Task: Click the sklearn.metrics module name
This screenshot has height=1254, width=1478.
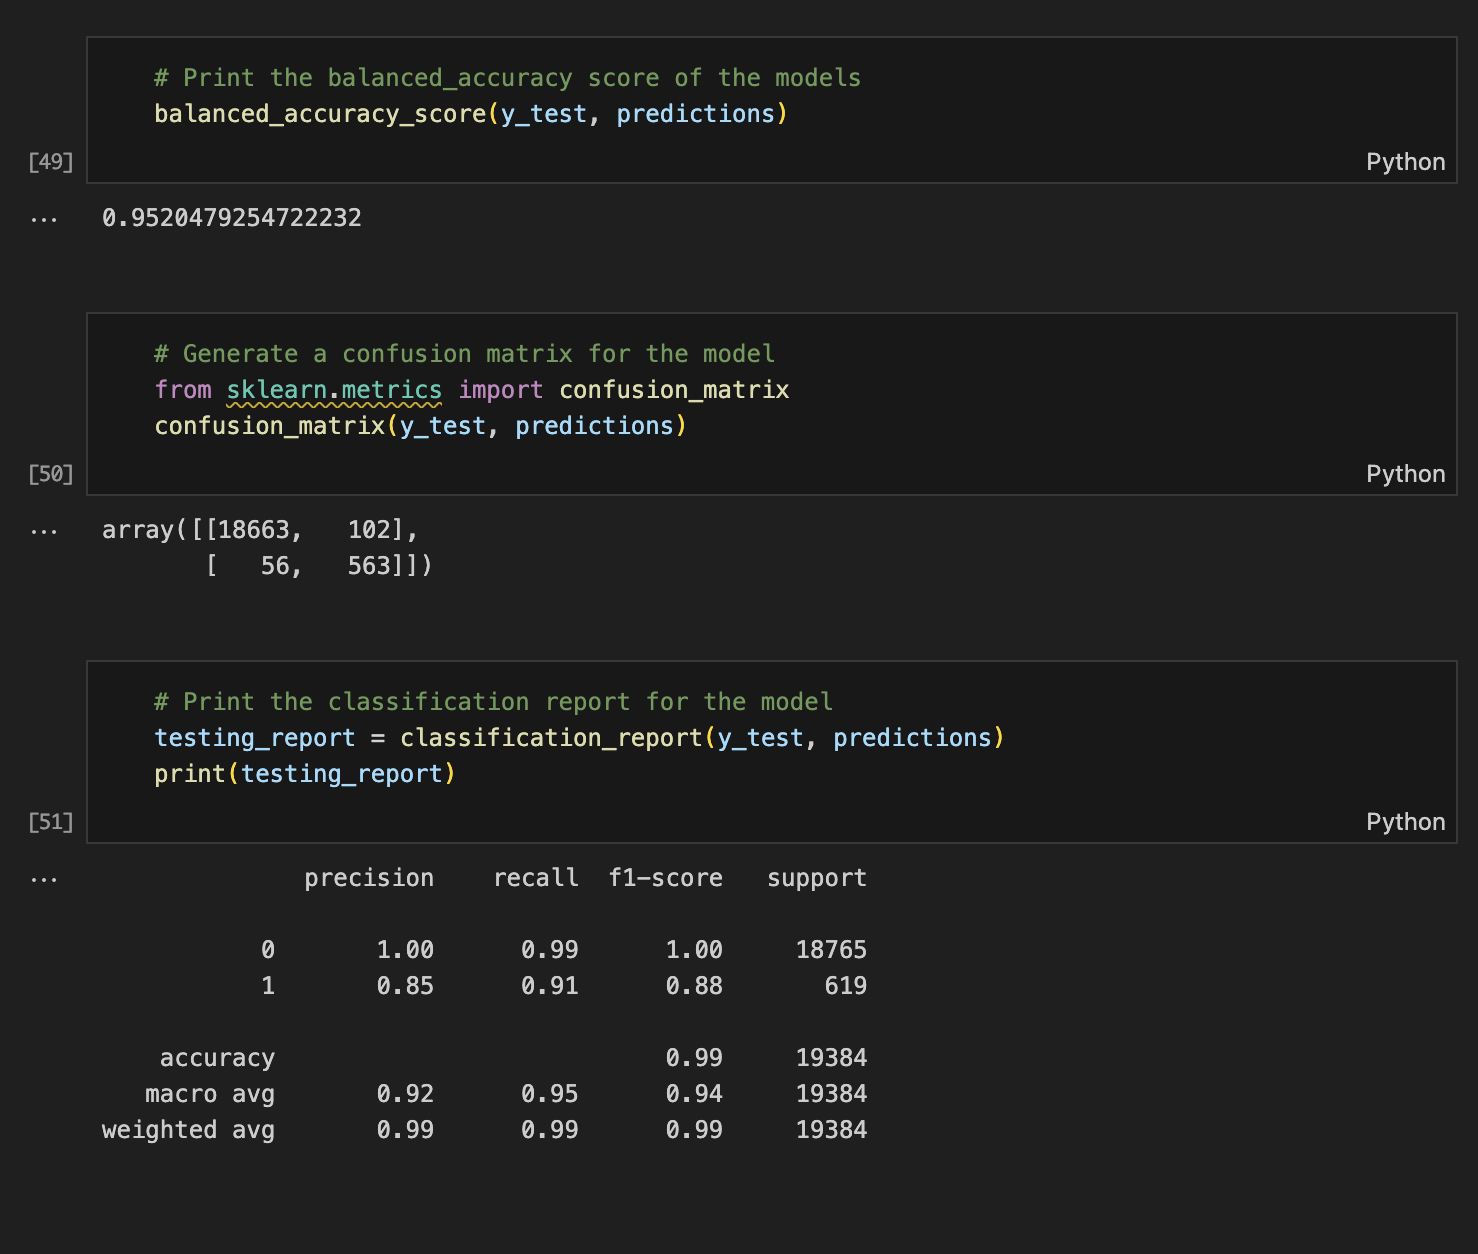Action: pos(334,390)
